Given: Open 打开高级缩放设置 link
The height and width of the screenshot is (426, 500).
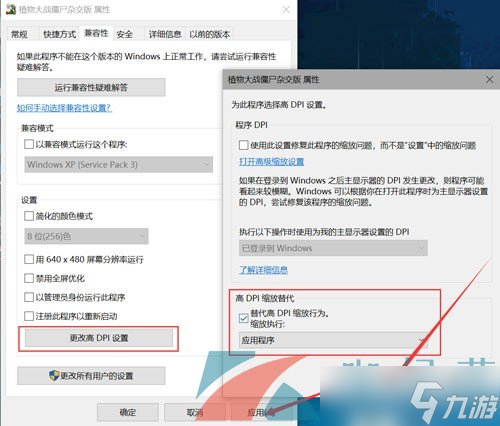Looking at the screenshot, I should (x=271, y=162).
